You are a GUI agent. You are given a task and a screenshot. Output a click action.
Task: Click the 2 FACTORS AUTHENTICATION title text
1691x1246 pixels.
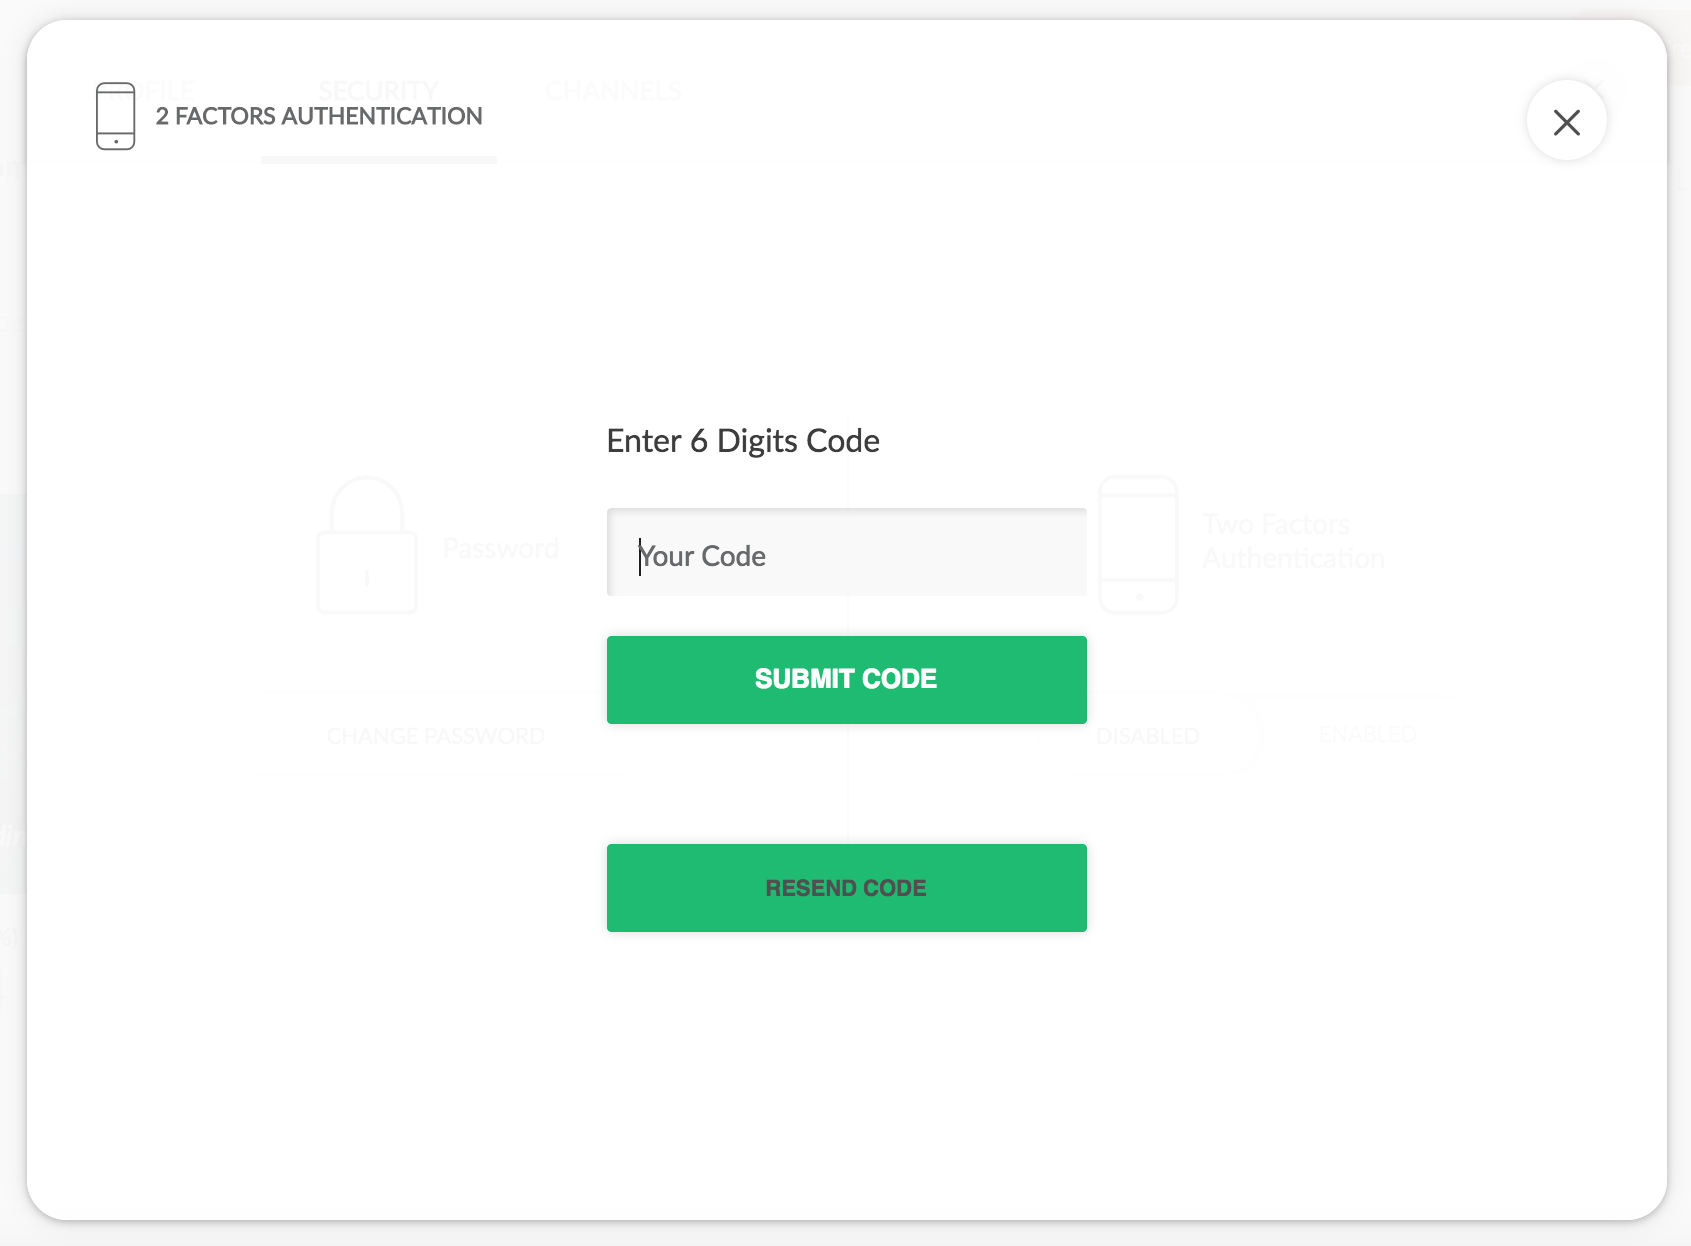click(x=319, y=116)
